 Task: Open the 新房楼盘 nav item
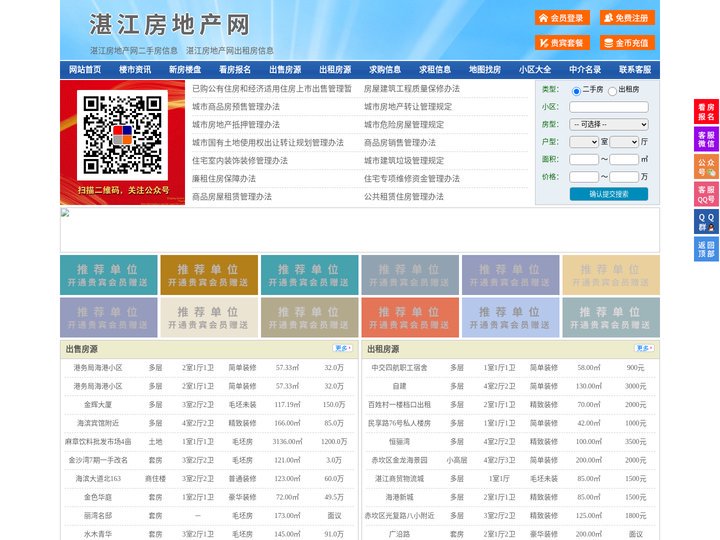[185, 70]
